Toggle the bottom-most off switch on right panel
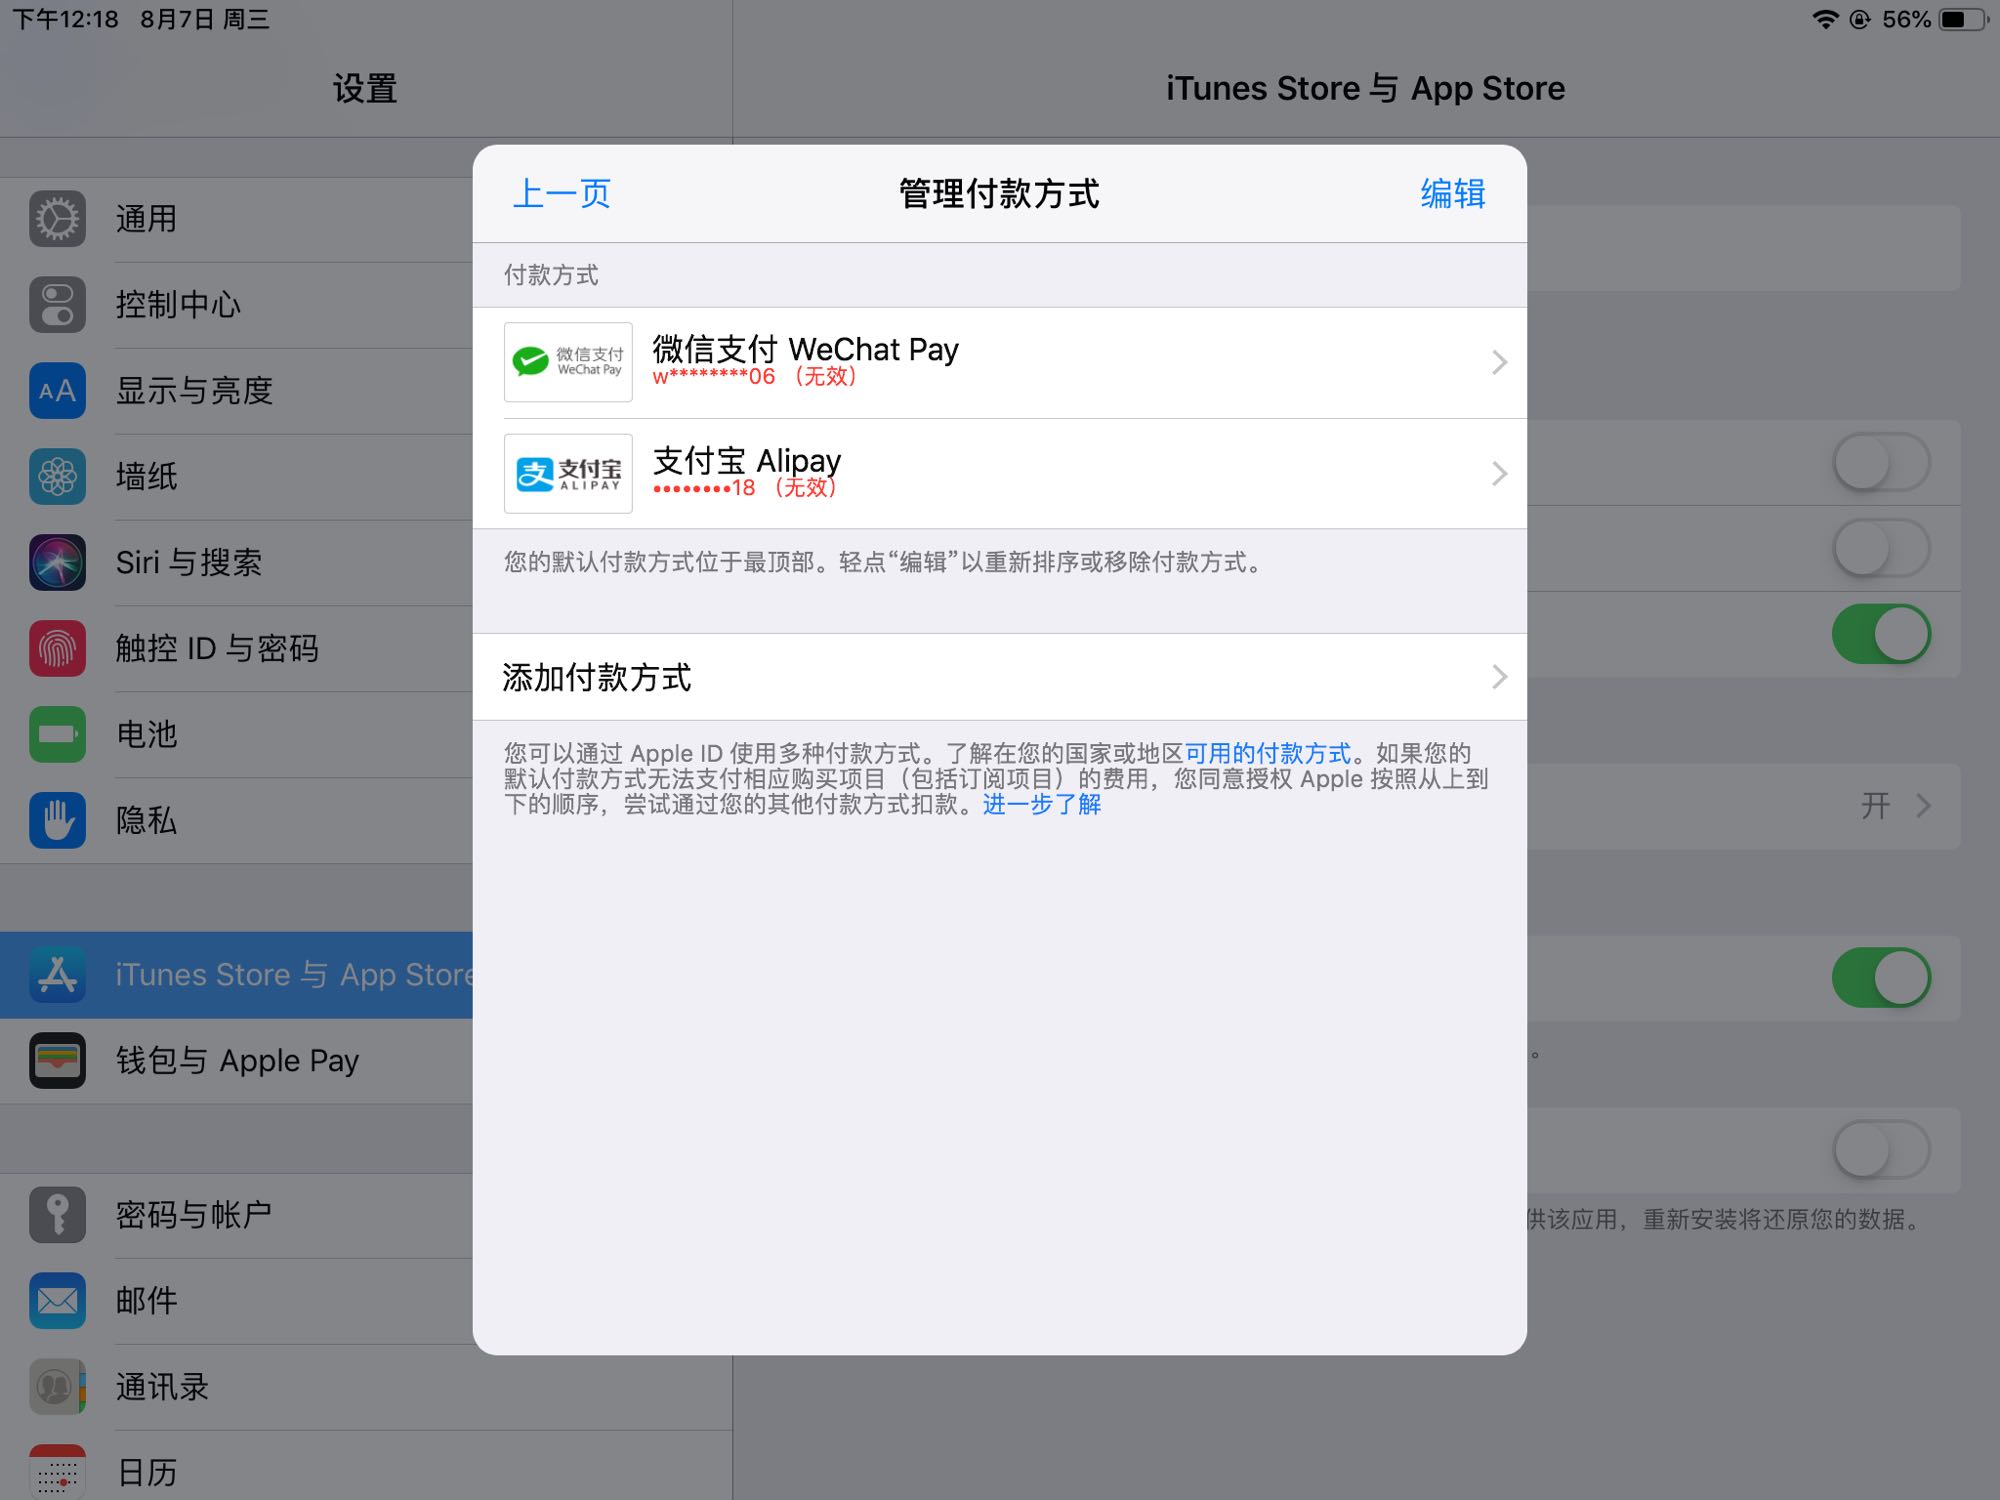This screenshot has height=1500, width=2000. pyautogui.click(x=1880, y=1149)
